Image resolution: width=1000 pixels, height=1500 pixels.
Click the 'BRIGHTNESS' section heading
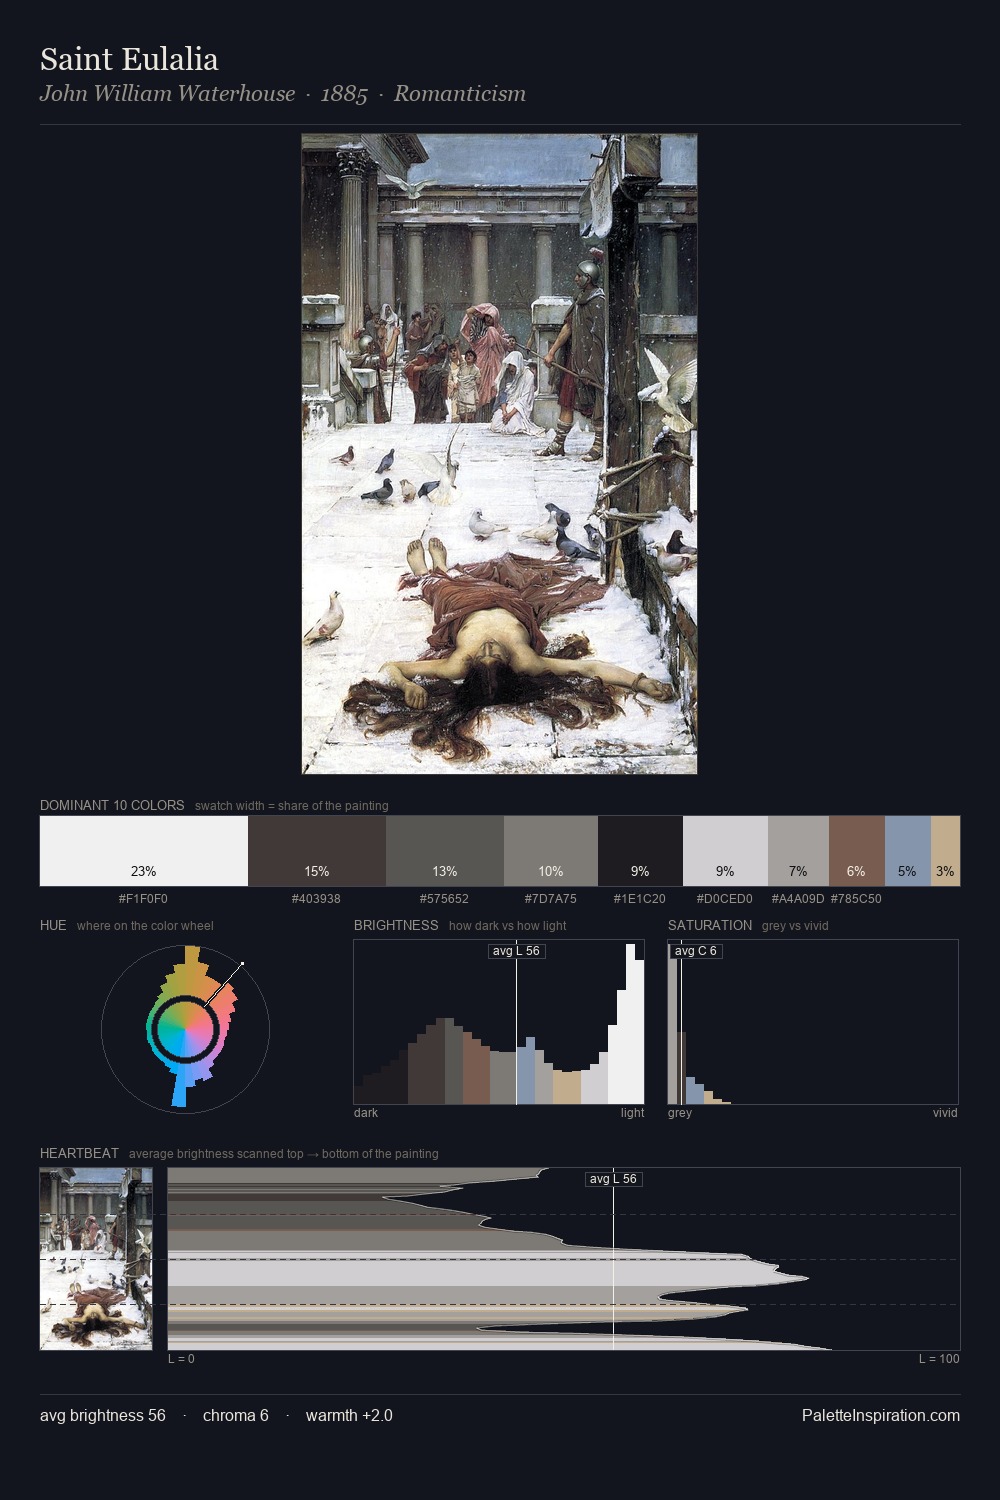(x=396, y=925)
